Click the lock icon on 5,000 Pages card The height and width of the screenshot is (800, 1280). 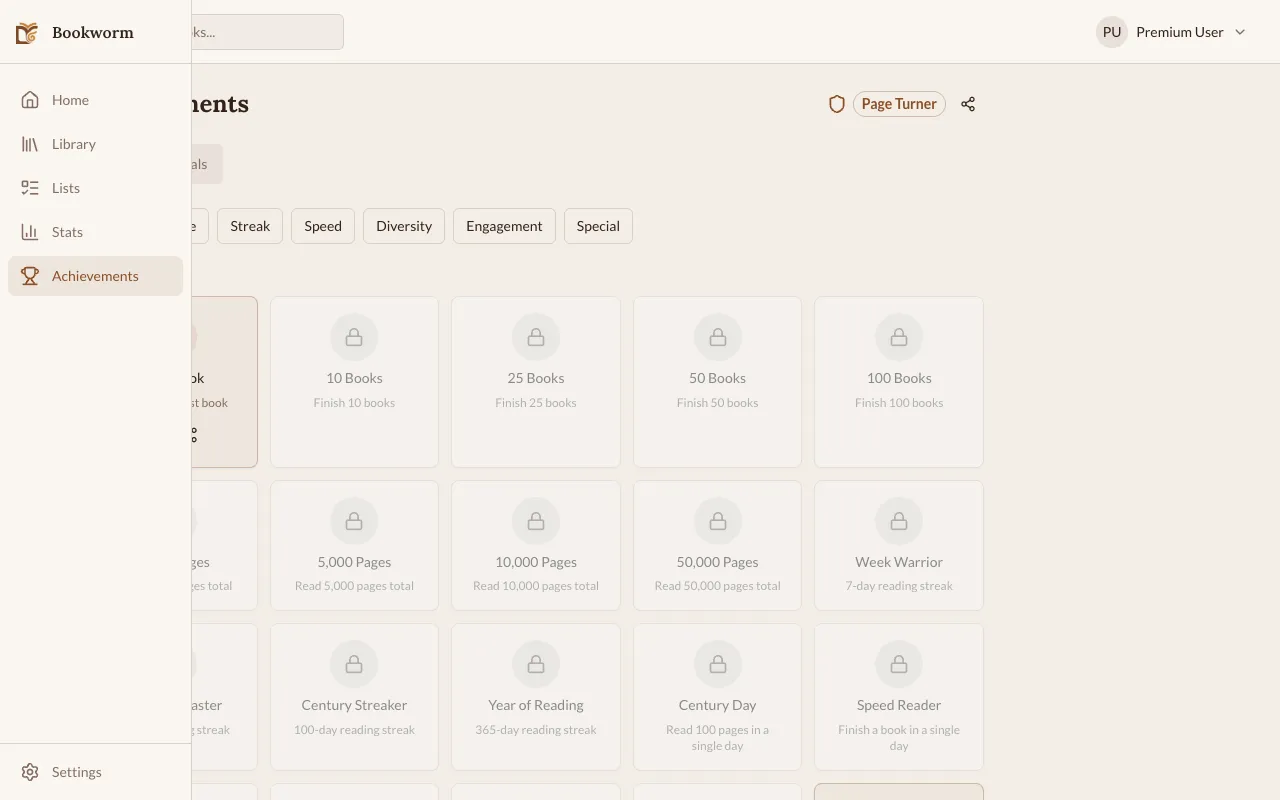pos(354,521)
